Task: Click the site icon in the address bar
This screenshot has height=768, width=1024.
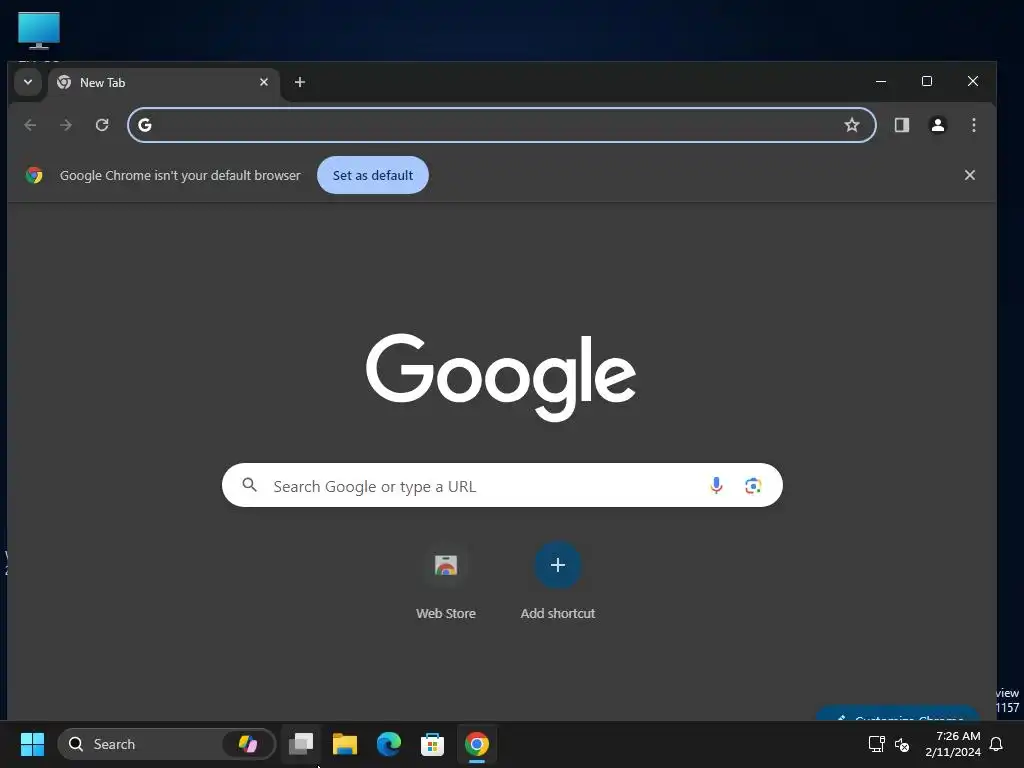Action: [x=145, y=125]
